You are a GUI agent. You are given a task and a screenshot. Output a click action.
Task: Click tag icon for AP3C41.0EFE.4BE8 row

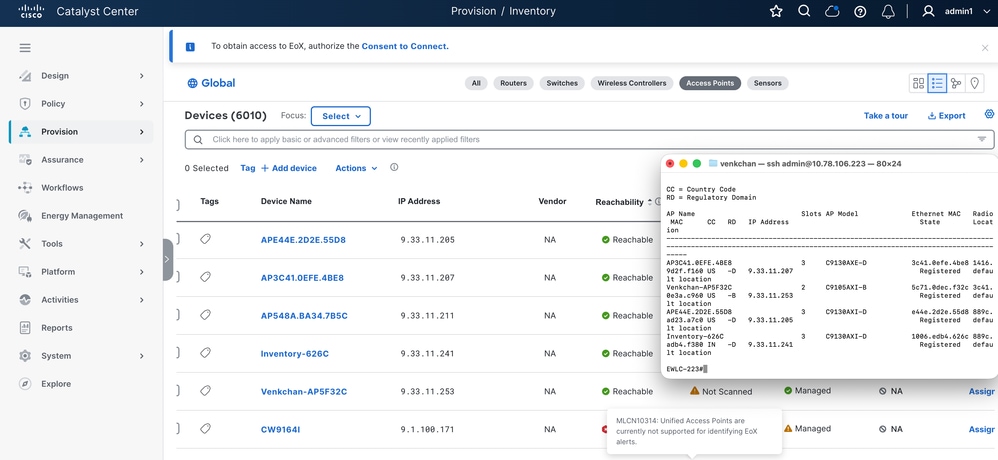pyautogui.click(x=205, y=277)
